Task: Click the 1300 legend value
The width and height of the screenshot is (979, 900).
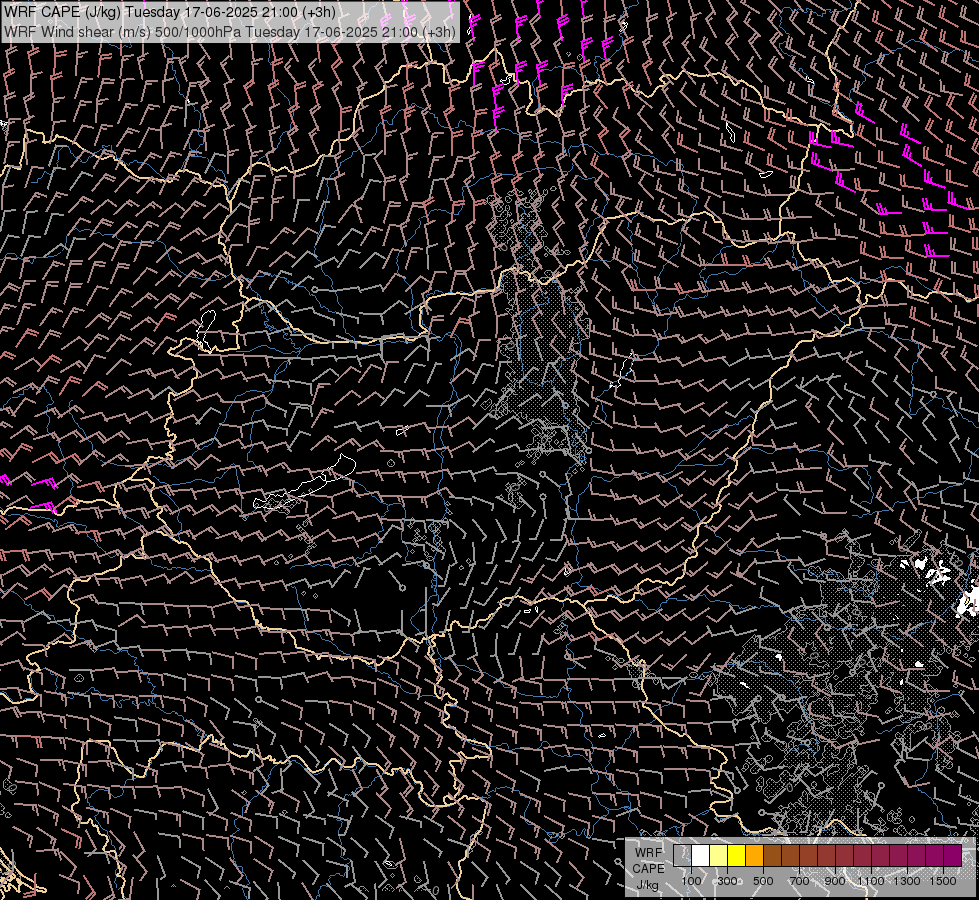Action: [x=907, y=881]
